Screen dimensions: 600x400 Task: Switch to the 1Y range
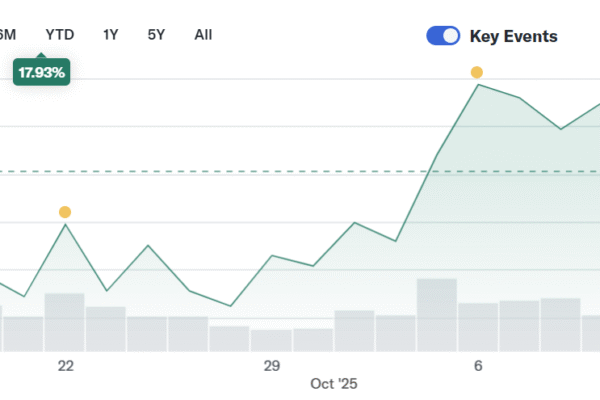click(x=111, y=34)
